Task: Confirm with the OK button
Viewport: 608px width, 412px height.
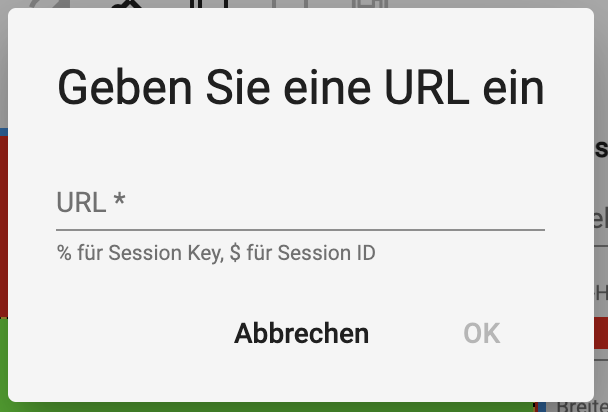Action: [482, 333]
